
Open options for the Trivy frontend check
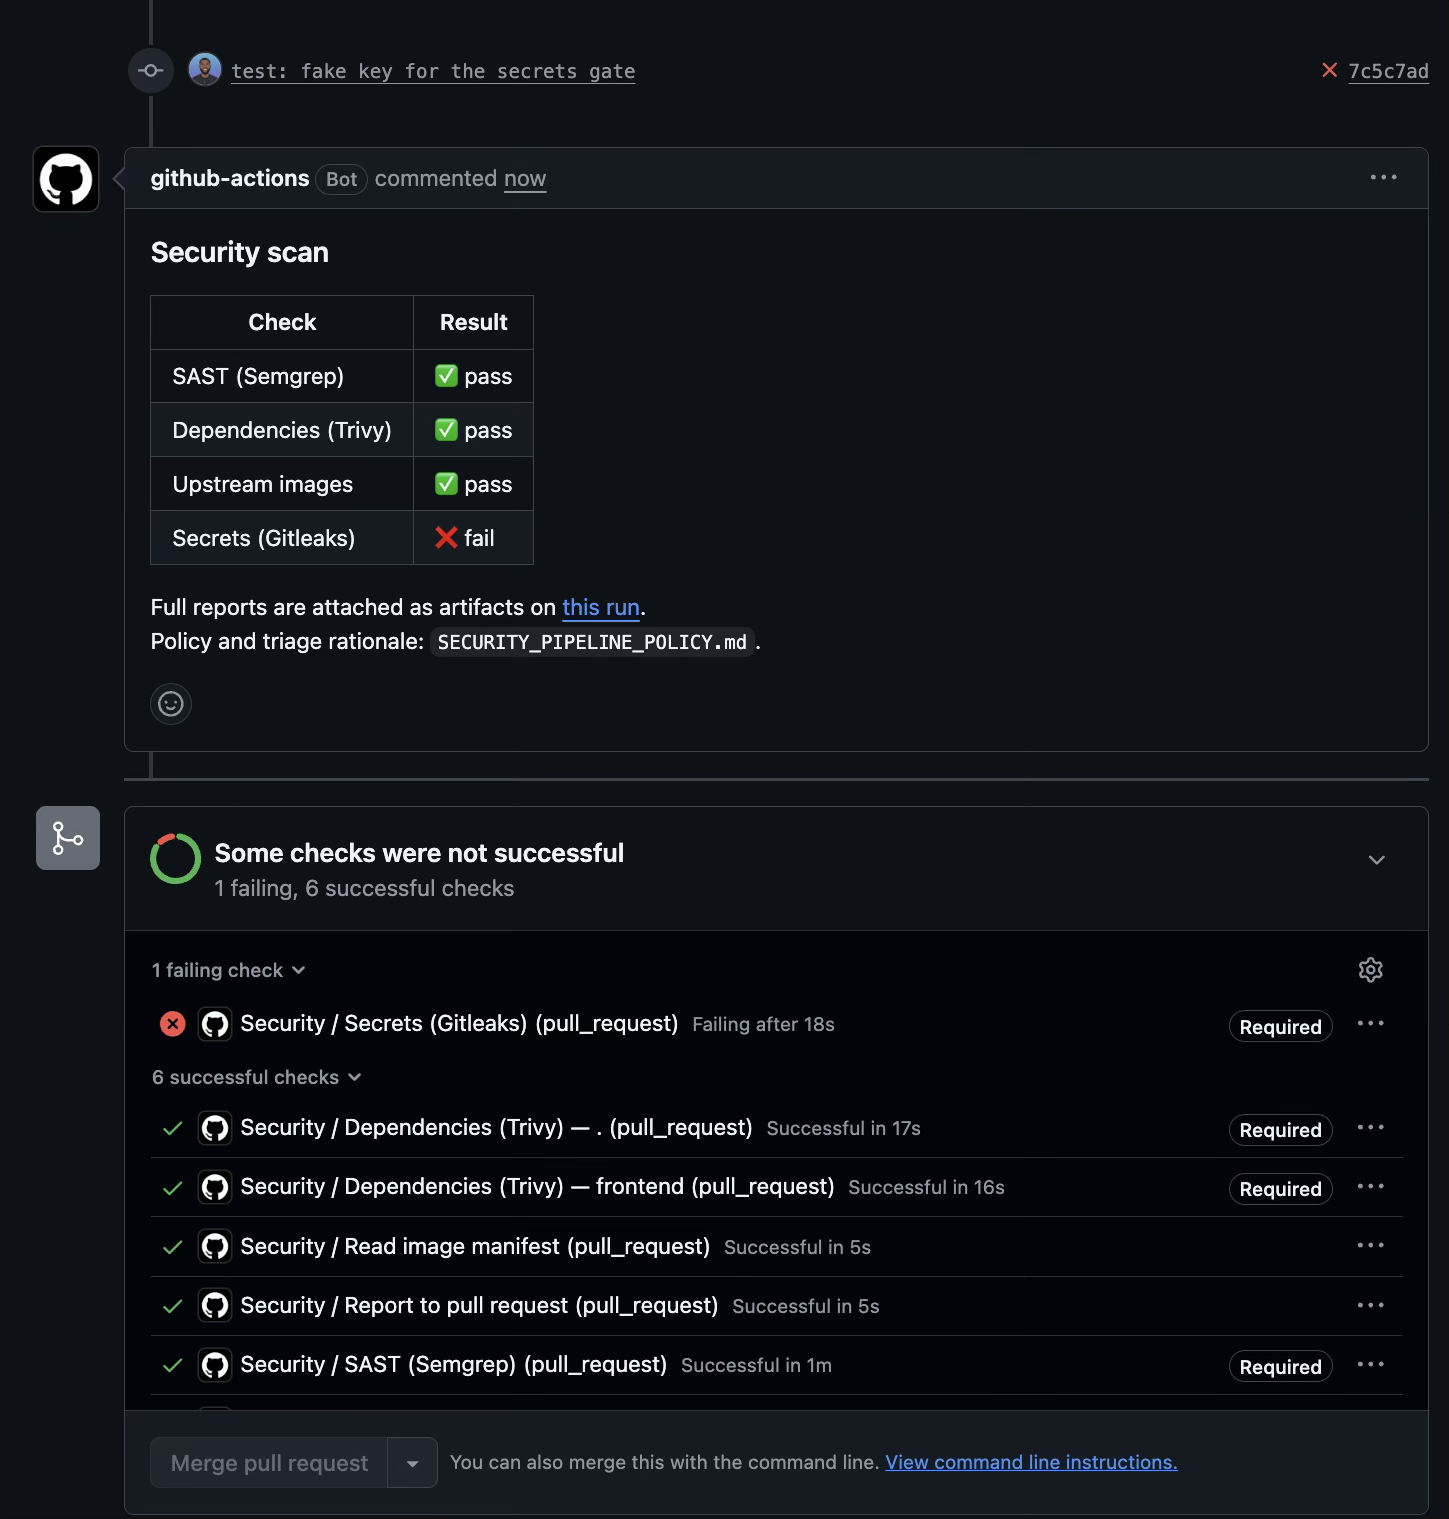[1371, 1186]
